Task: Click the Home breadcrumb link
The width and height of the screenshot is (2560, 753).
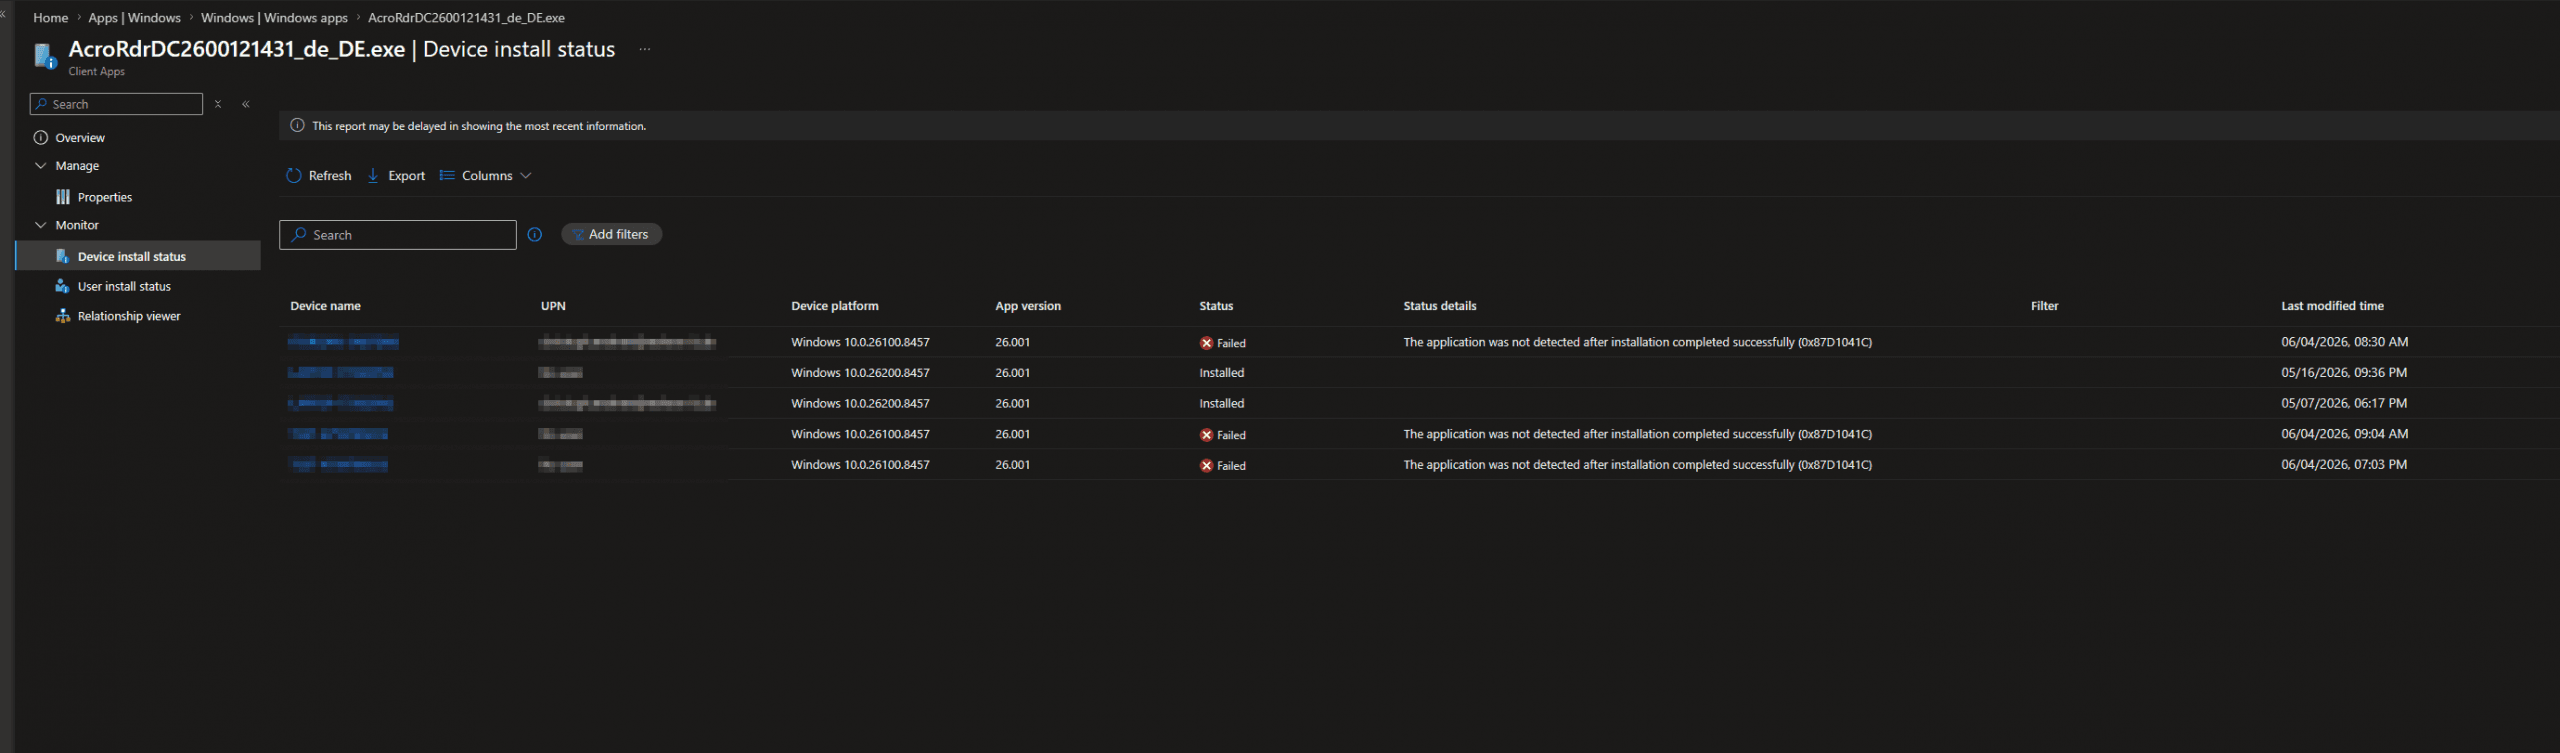Action: (x=50, y=18)
